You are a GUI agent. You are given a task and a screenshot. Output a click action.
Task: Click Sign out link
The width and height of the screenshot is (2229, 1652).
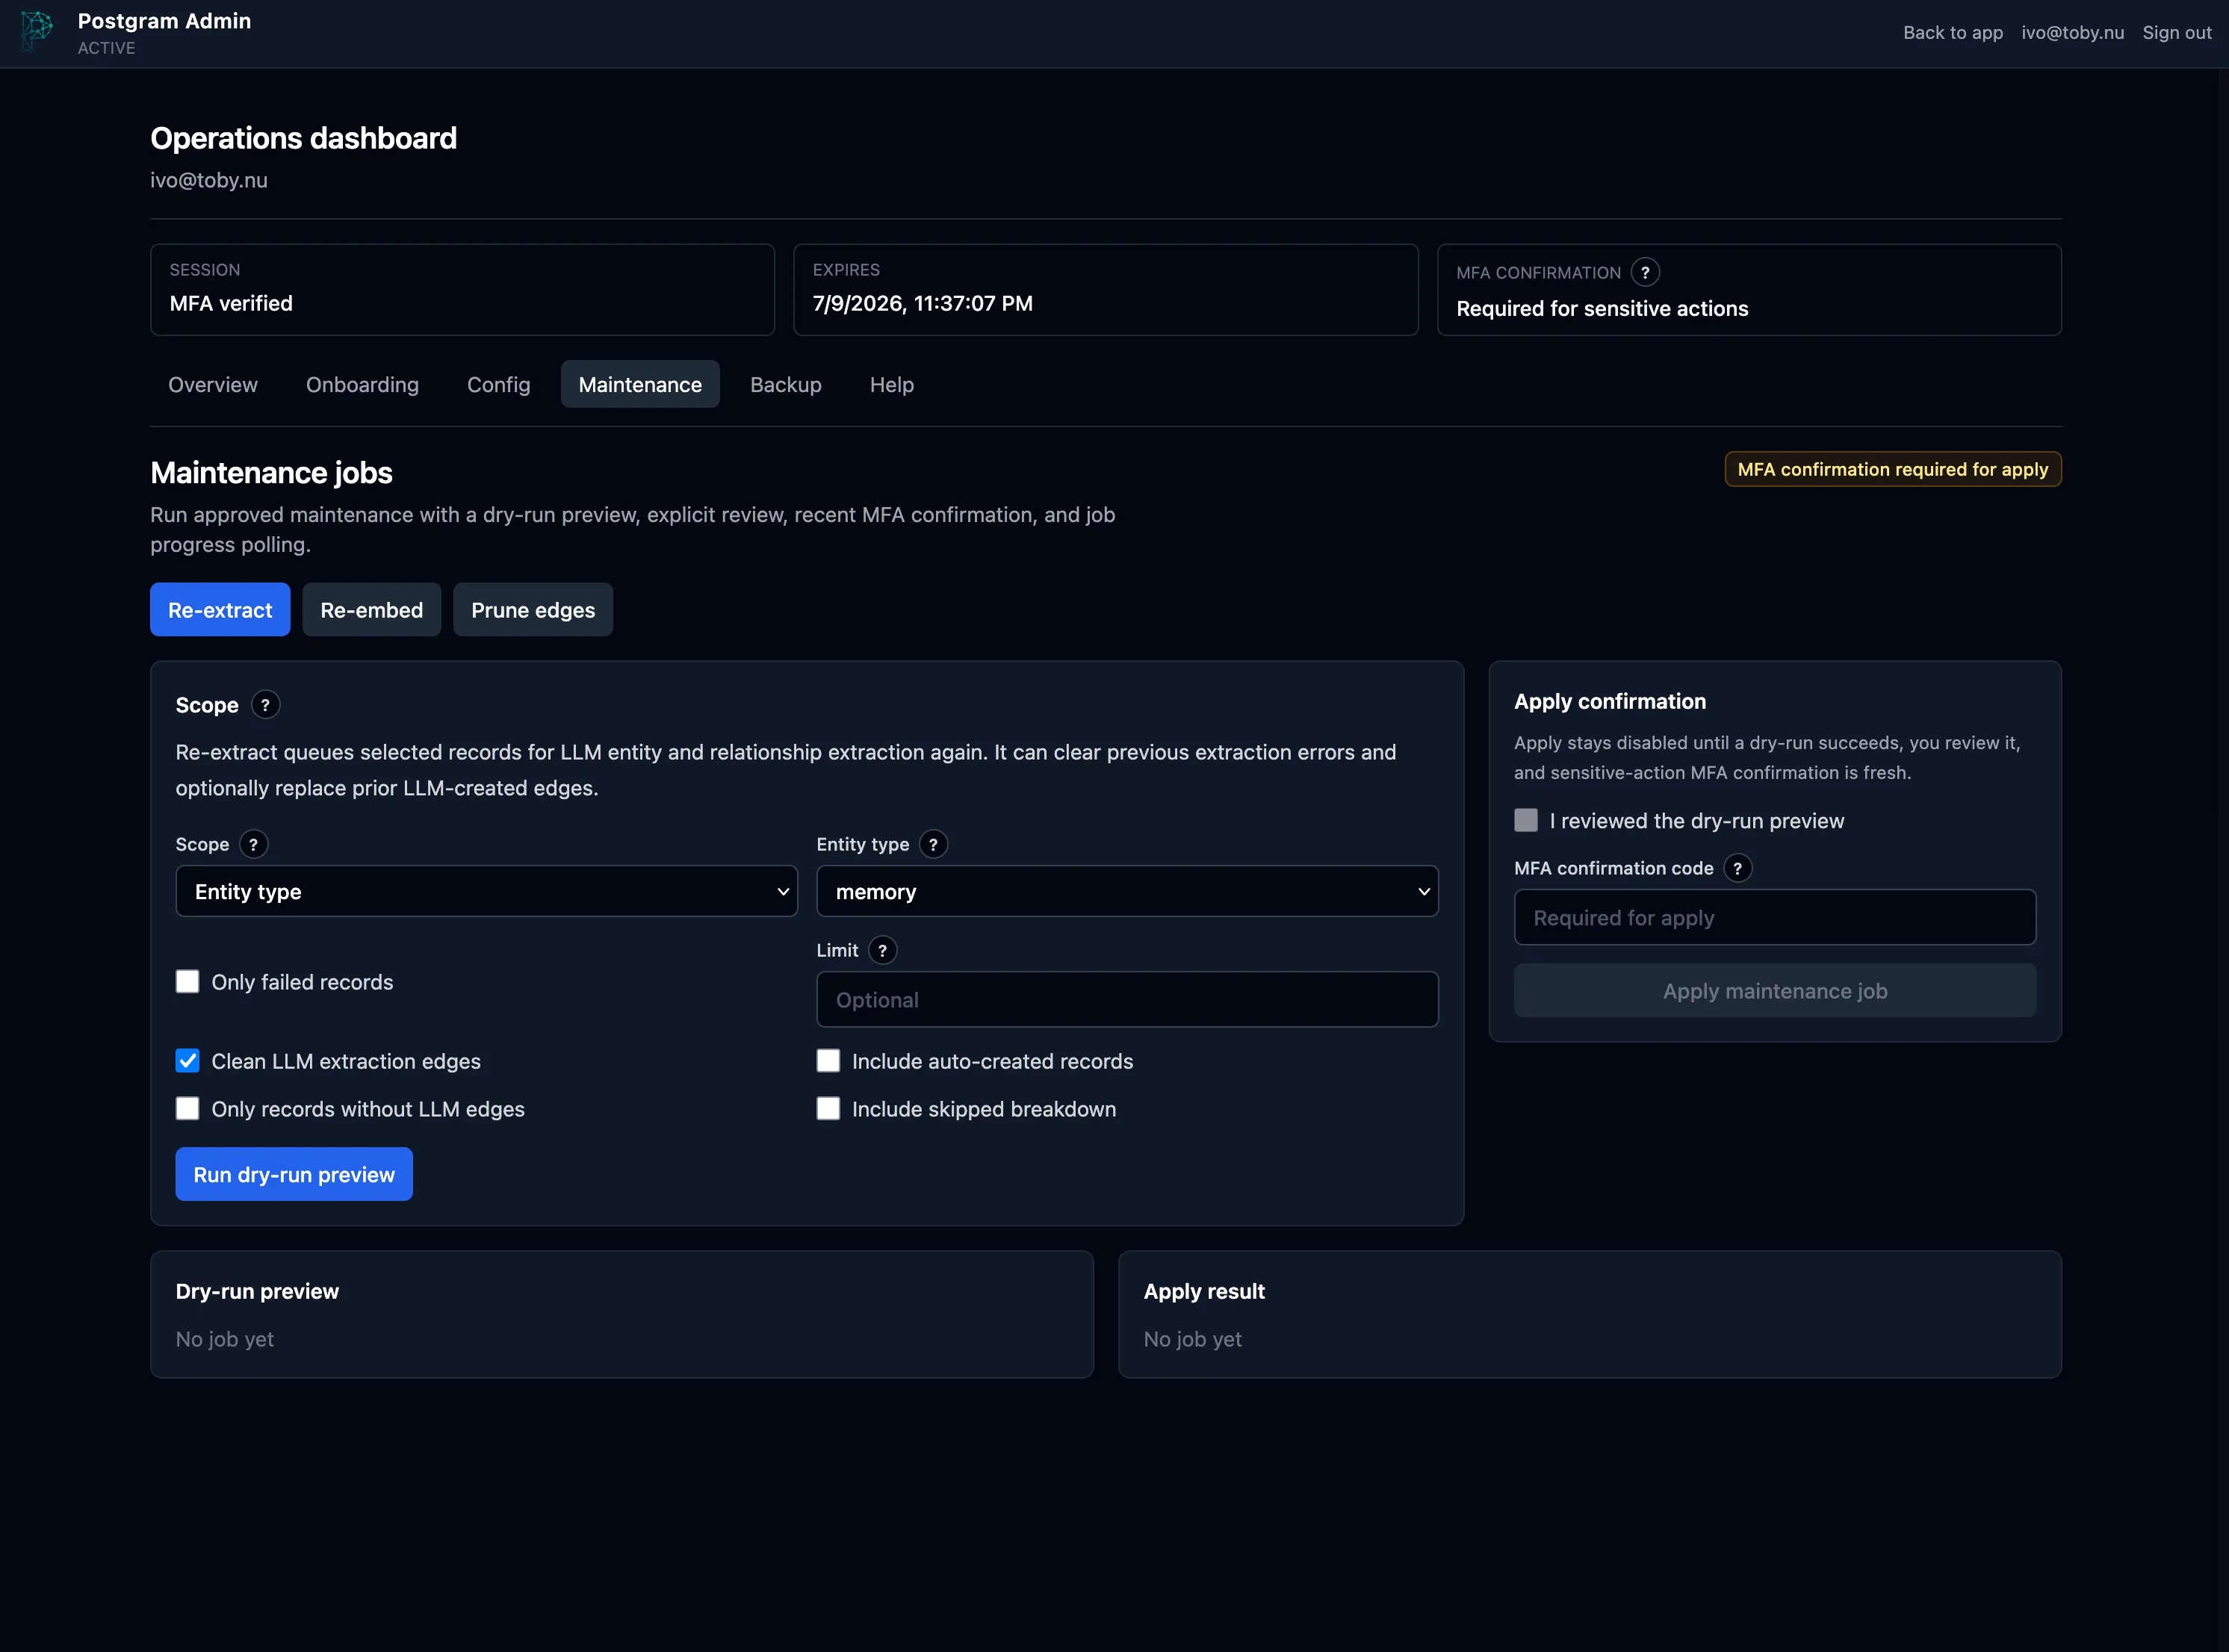(2177, 33)
